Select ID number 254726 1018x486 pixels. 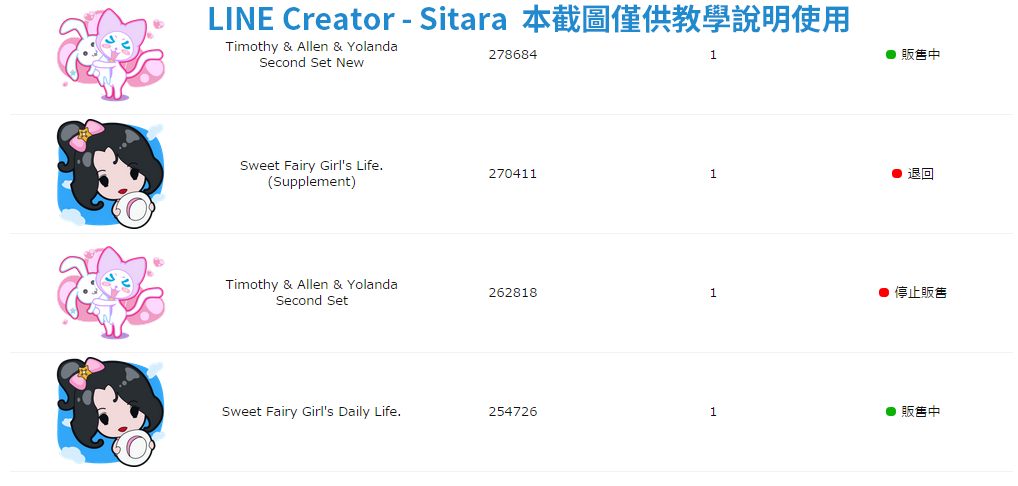point(513,411)
